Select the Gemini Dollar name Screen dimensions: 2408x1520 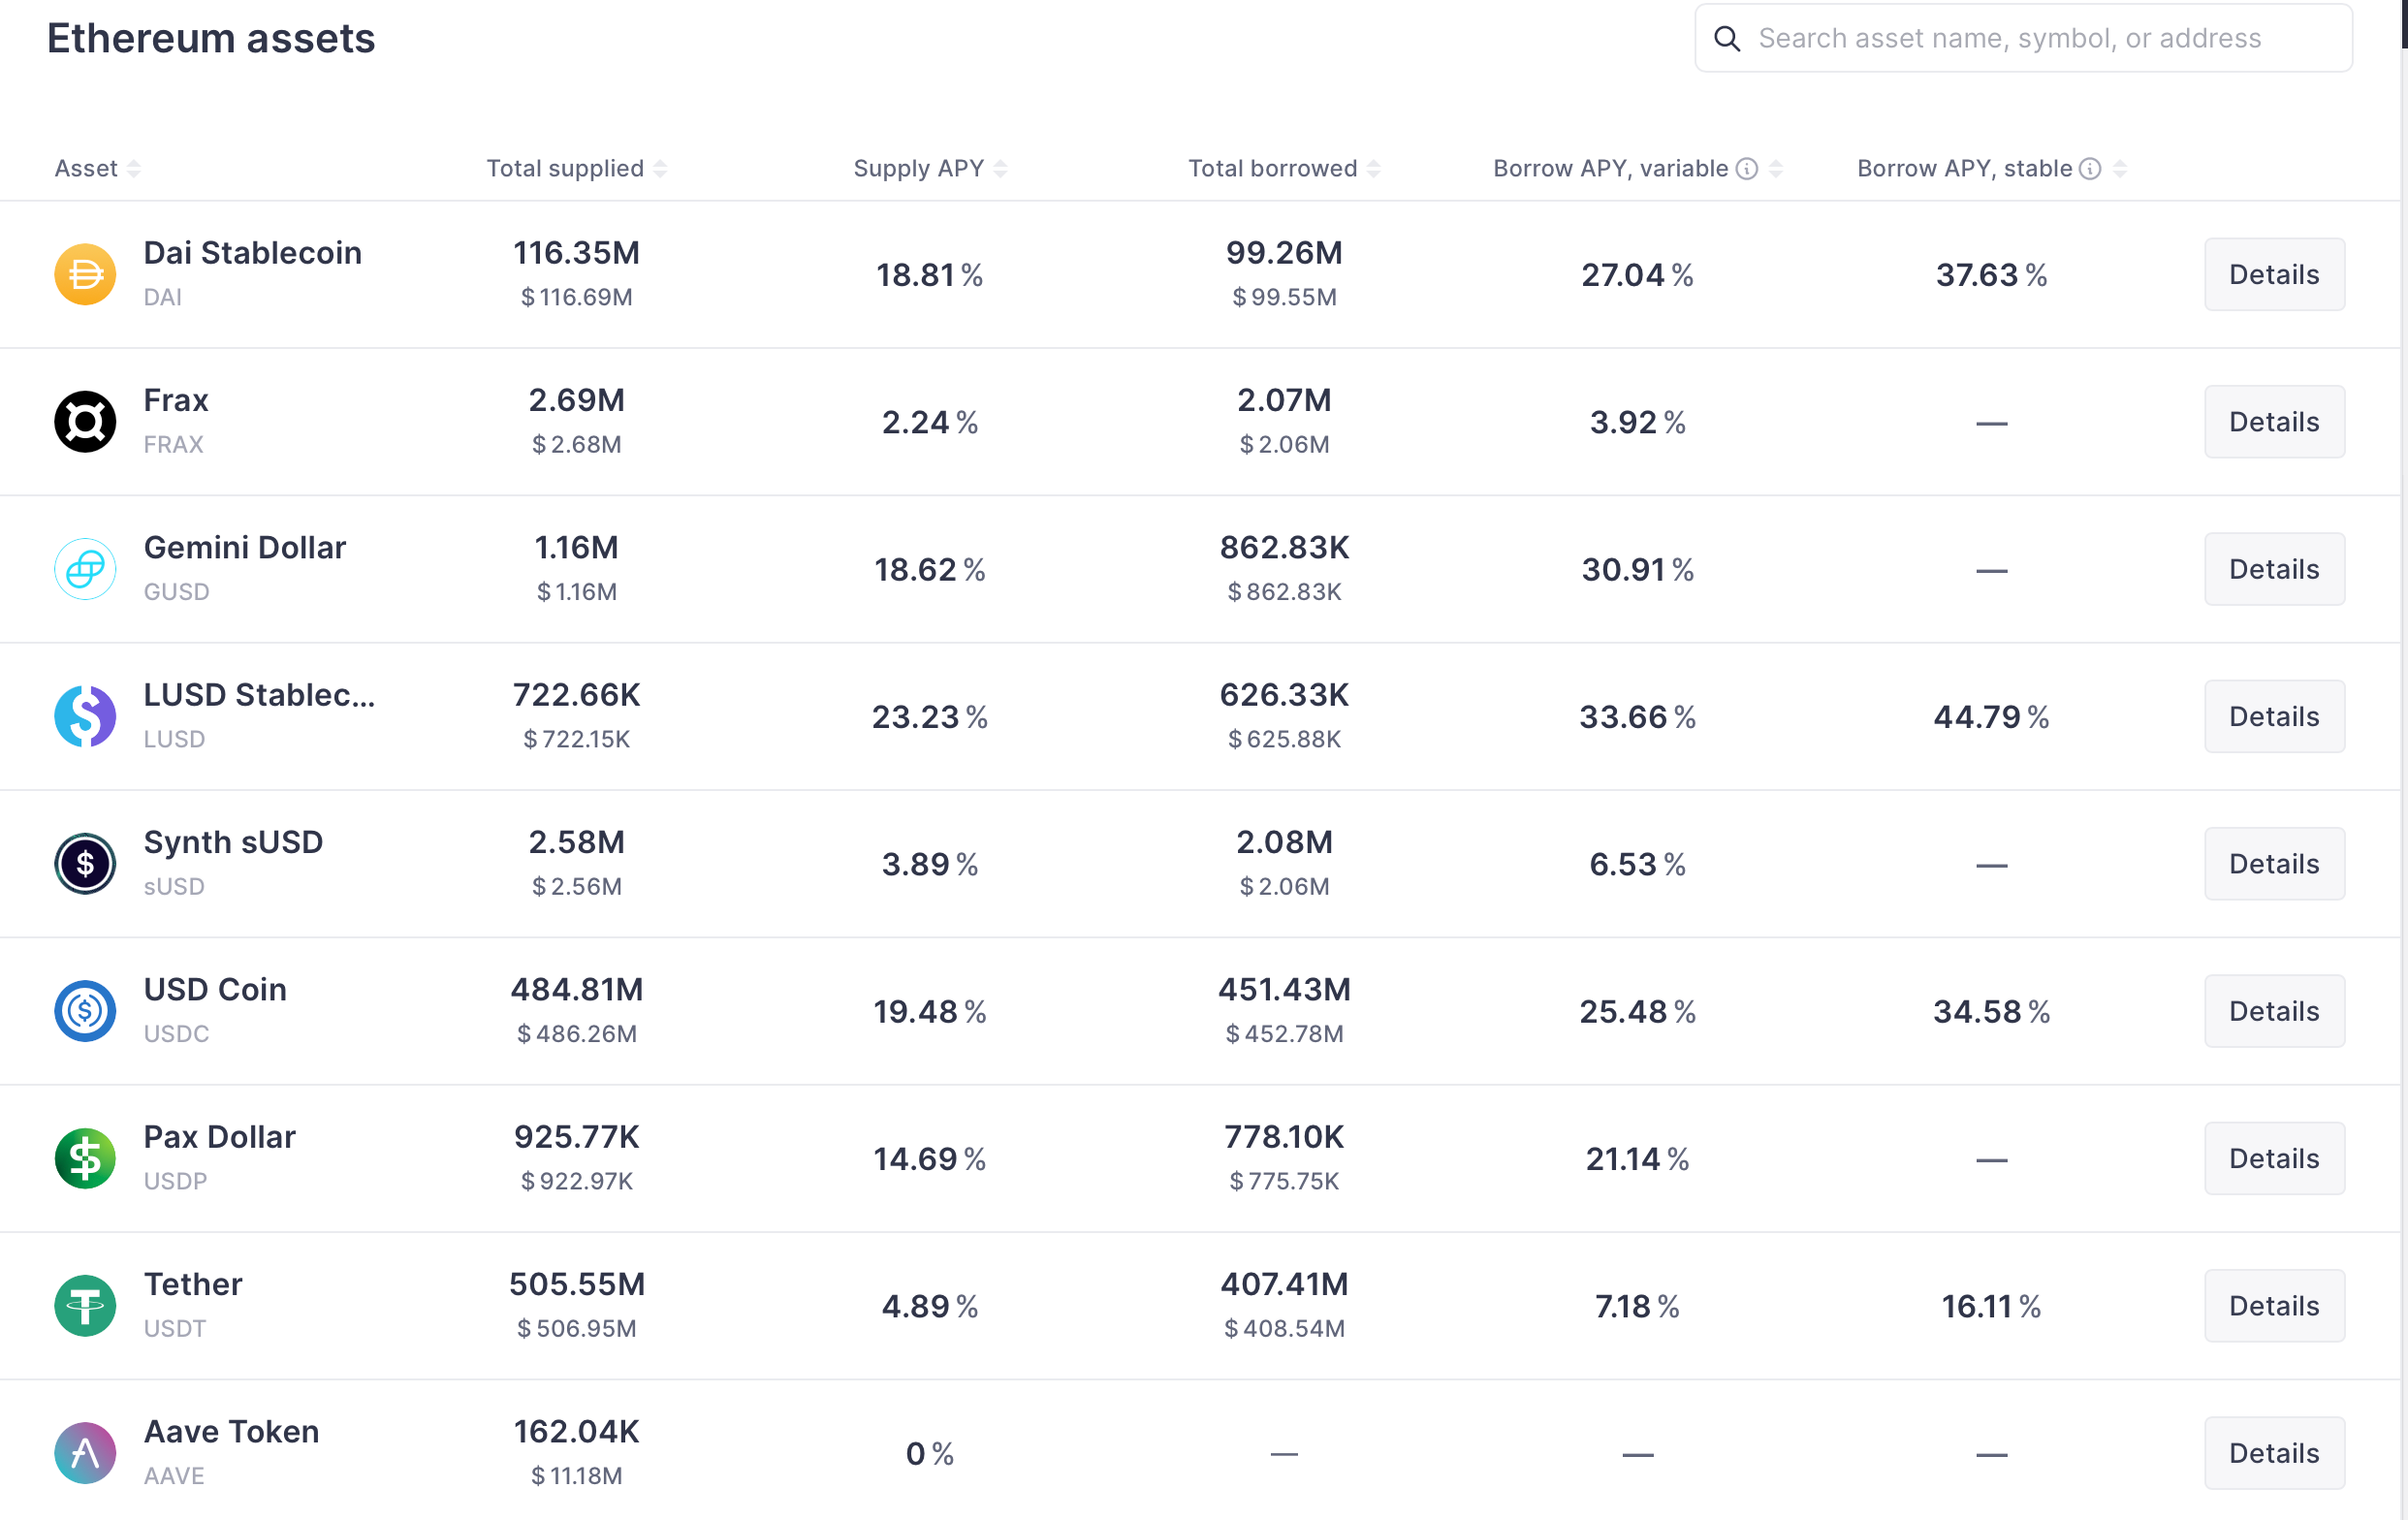(x=245, y=547)
